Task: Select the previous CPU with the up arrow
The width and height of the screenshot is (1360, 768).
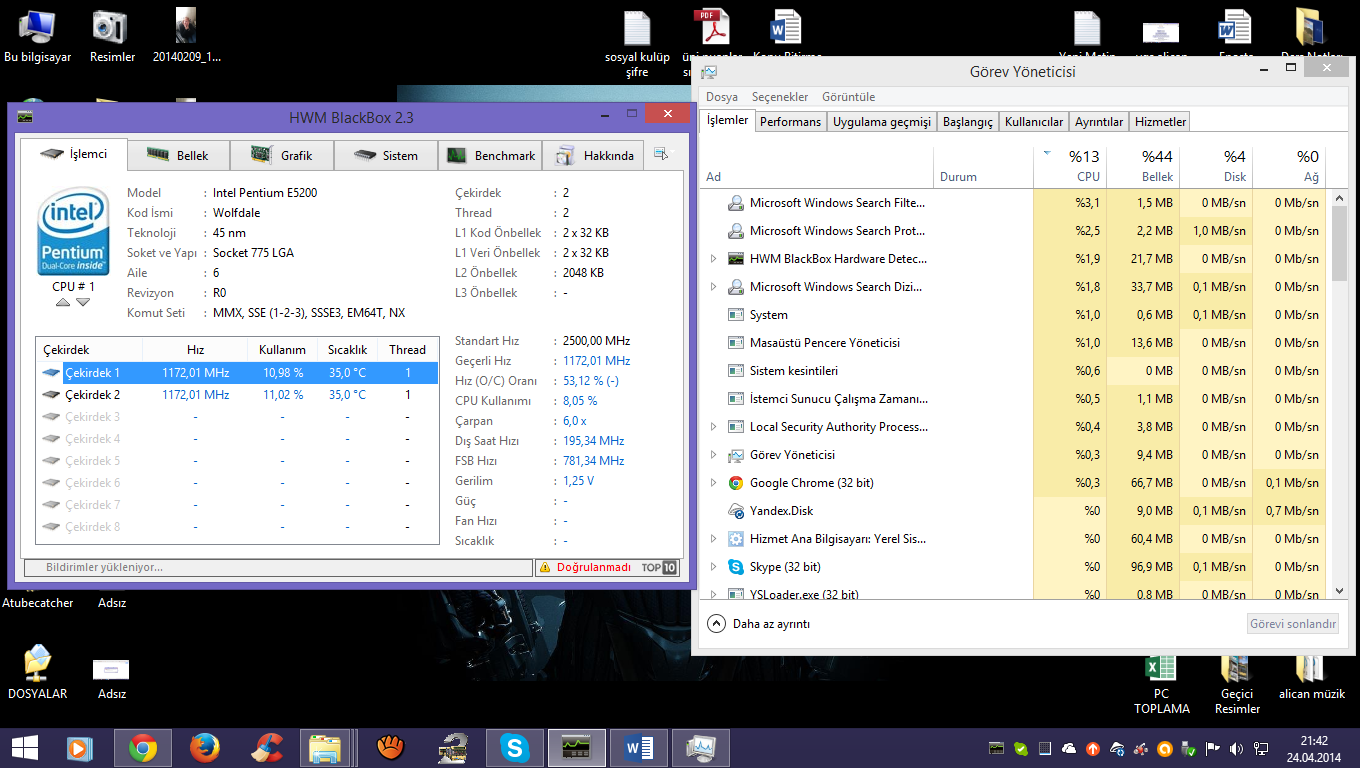Action: tap(63, 302)
